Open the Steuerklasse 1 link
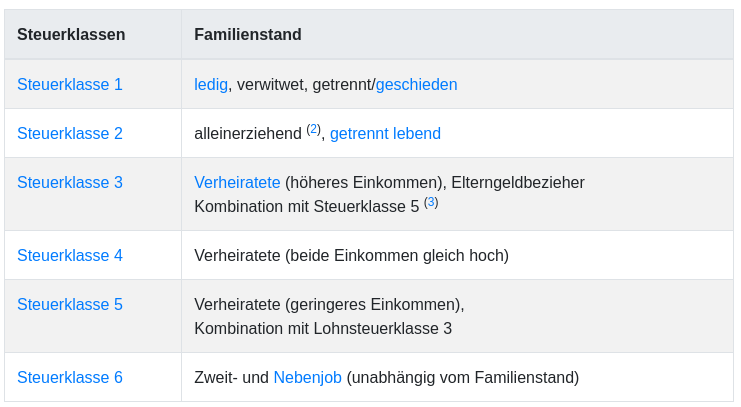This screenshot has height=407, width=741. pos(70,85)
